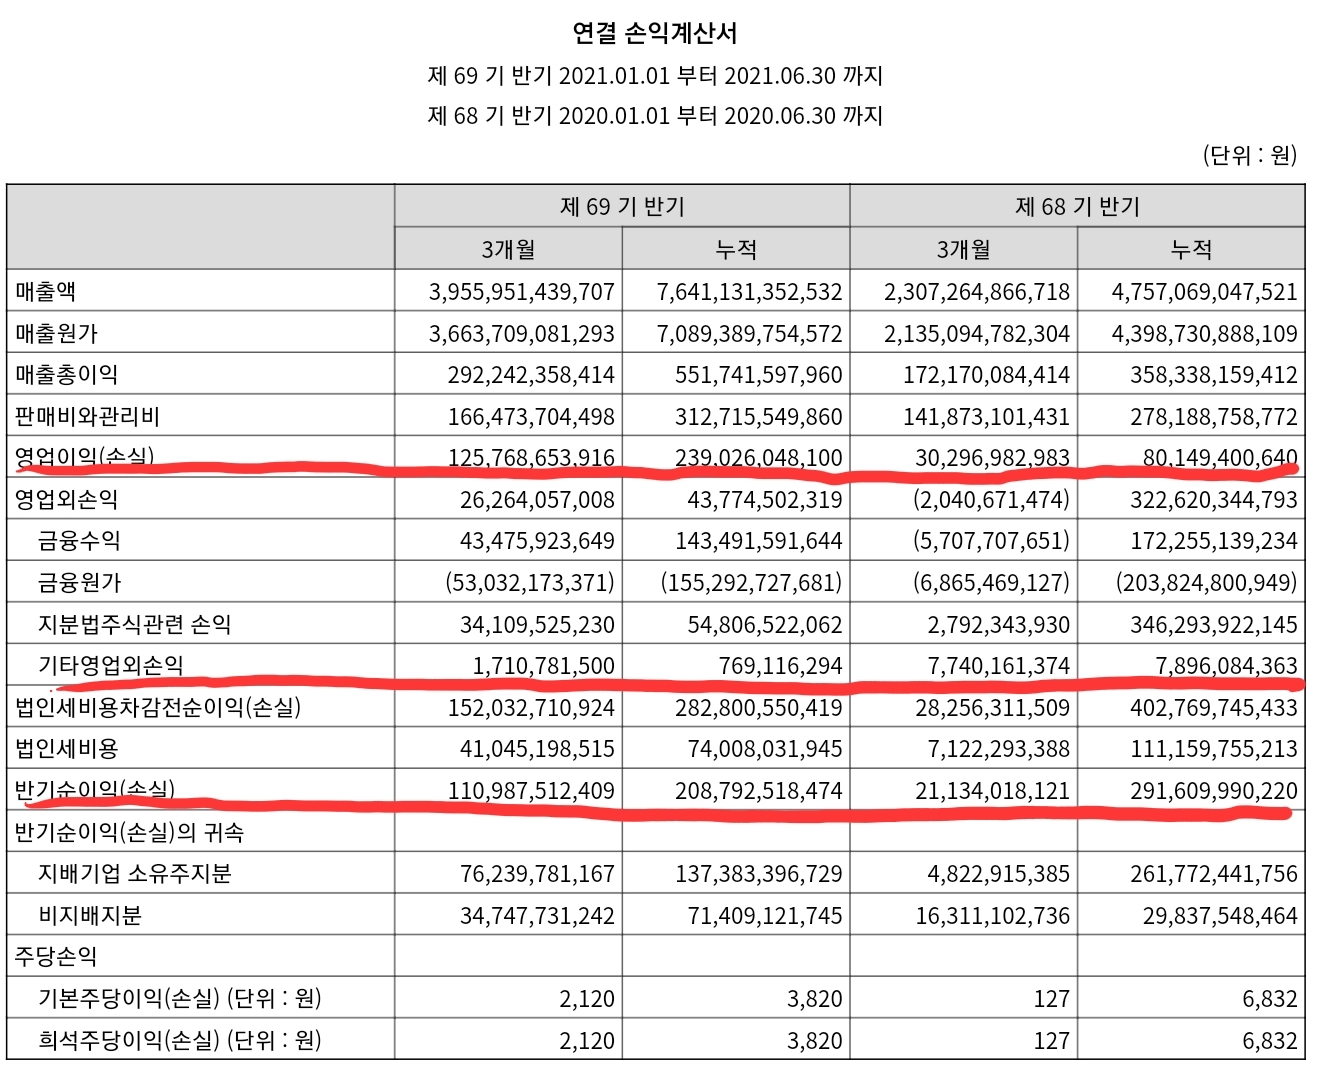Click the tax expense value 74,008,031,945
This screenshot has height=1078, width=1320.
click(x=765, y=748)
